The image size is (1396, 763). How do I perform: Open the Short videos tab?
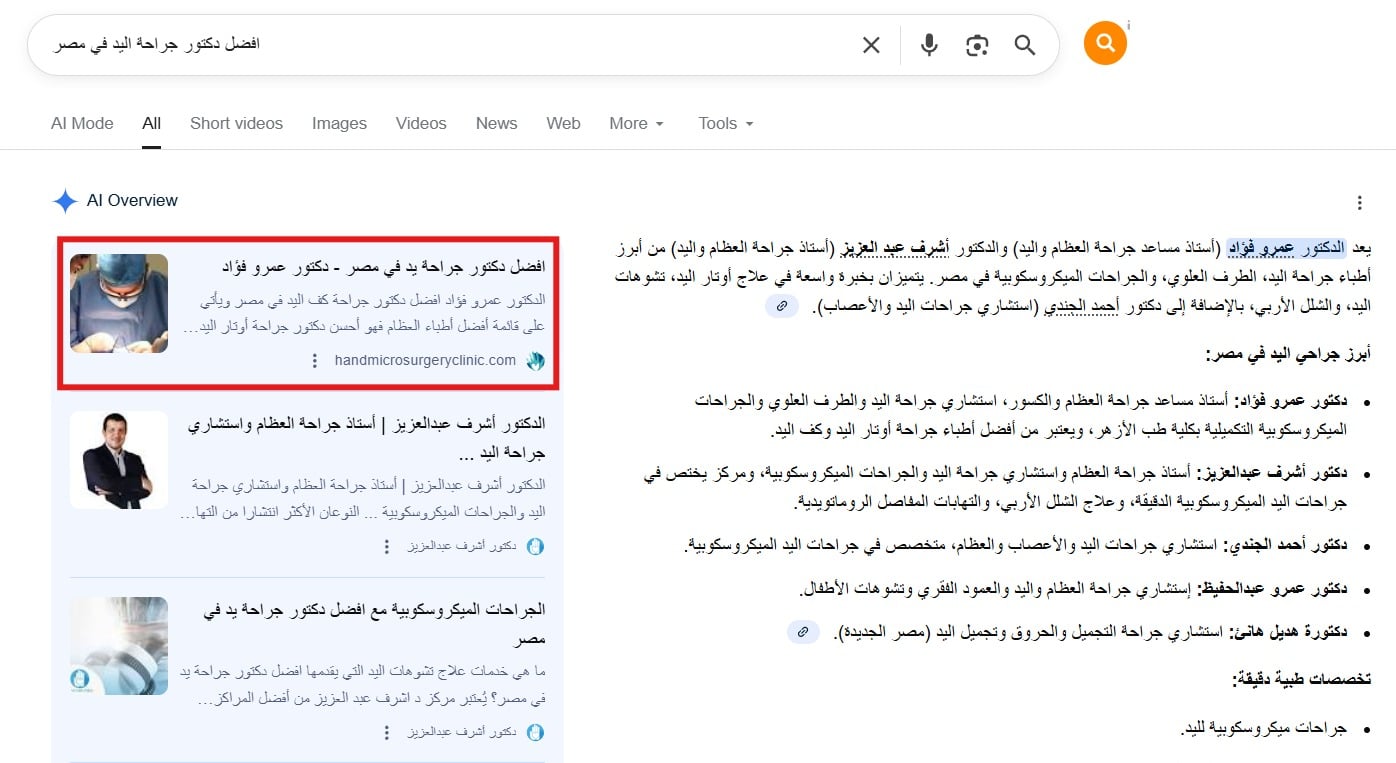[236, 124]
